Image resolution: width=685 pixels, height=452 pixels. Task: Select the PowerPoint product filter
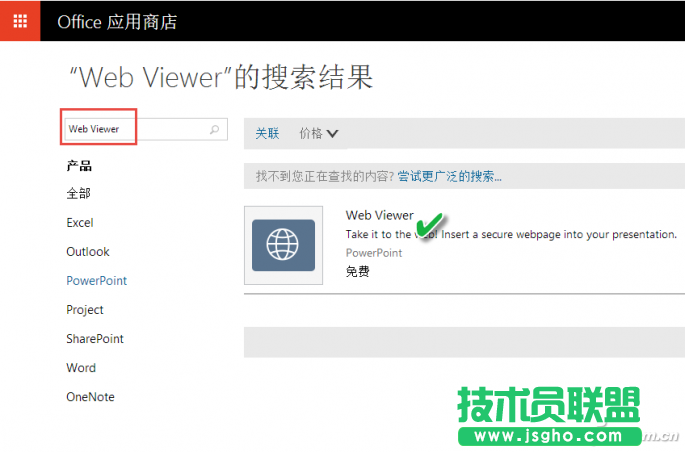tap(97, 280)
